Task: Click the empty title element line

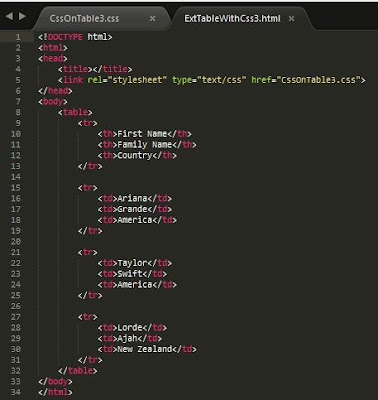Action: (x=95, y=69)
